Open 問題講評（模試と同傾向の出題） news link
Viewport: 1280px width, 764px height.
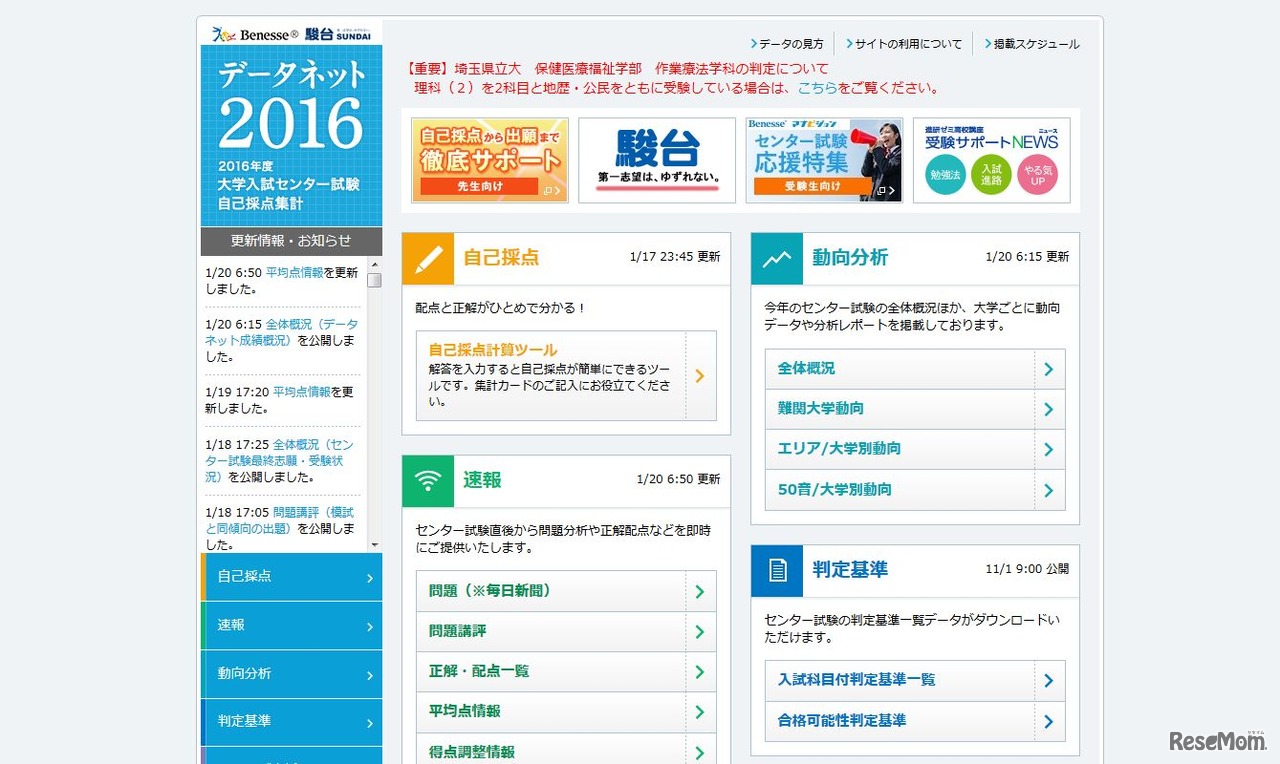tap(279, 521)
